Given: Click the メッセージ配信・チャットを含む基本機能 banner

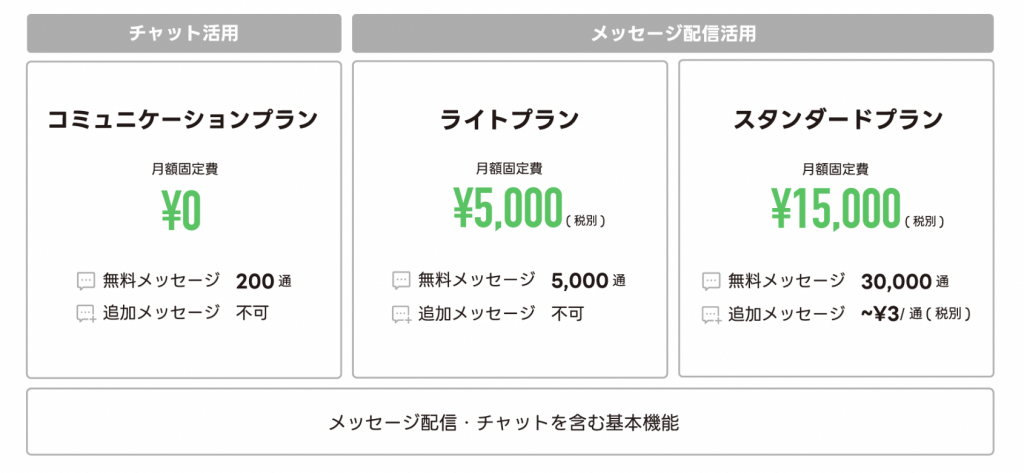Looking at the screenshot, I should point(510,422).
